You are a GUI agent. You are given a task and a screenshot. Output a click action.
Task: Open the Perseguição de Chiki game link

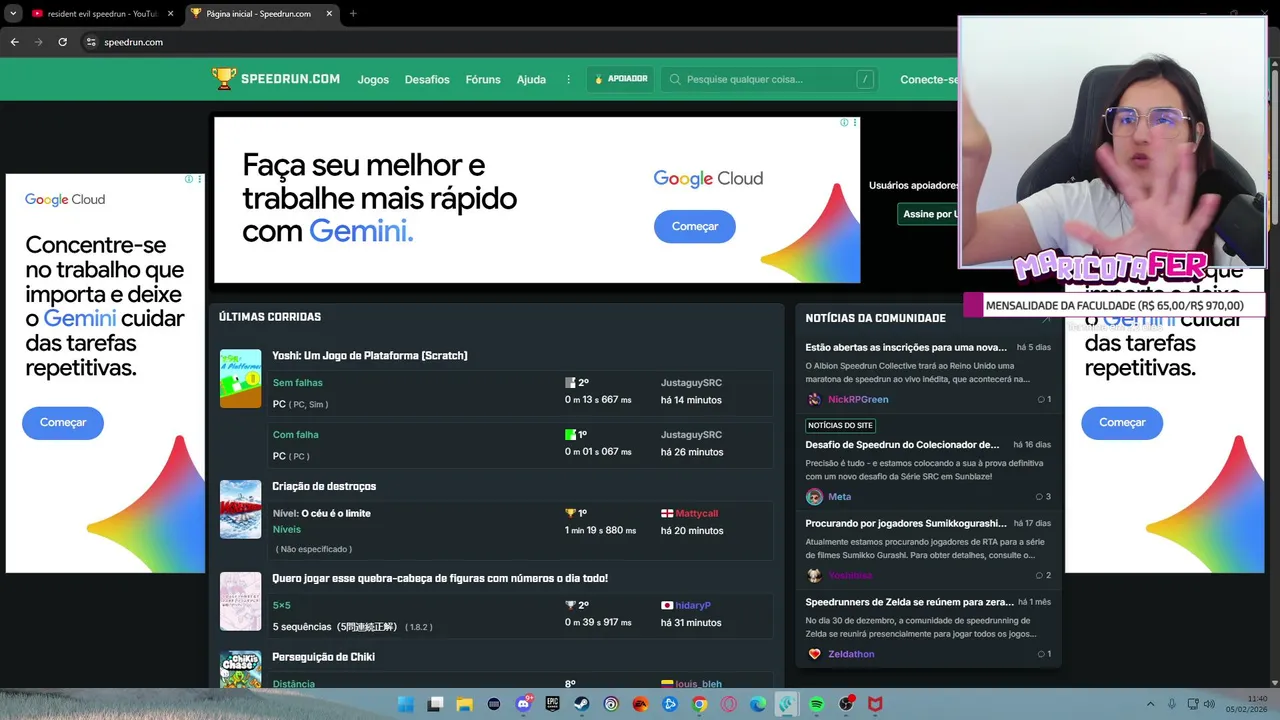(x=324, y=657)
